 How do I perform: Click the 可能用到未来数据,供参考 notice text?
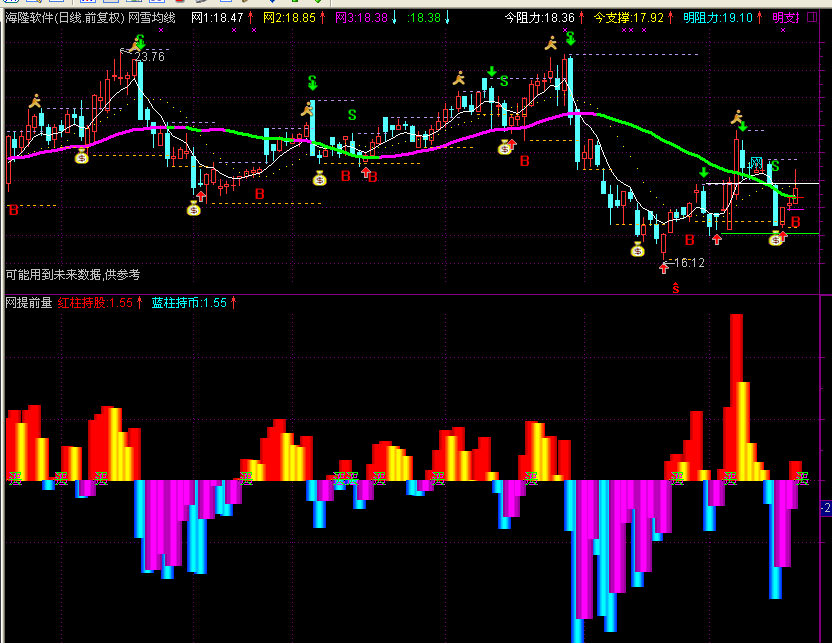coord(73,274)
